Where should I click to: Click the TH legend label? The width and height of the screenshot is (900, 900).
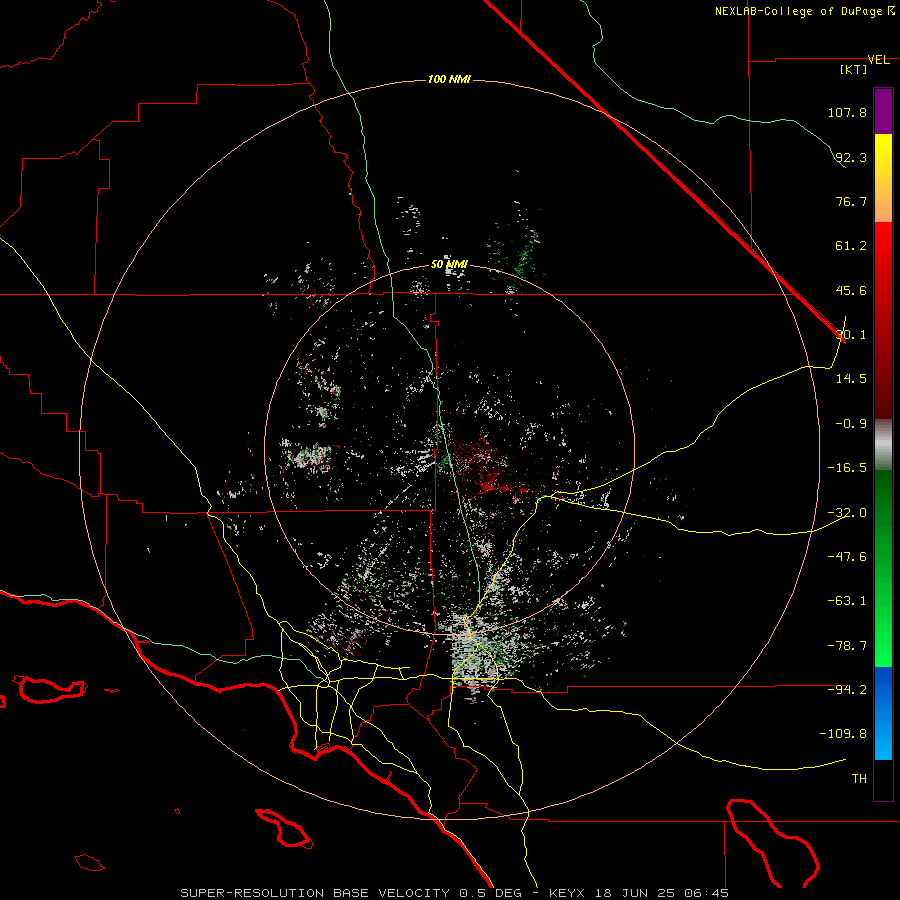click(859, 779)
